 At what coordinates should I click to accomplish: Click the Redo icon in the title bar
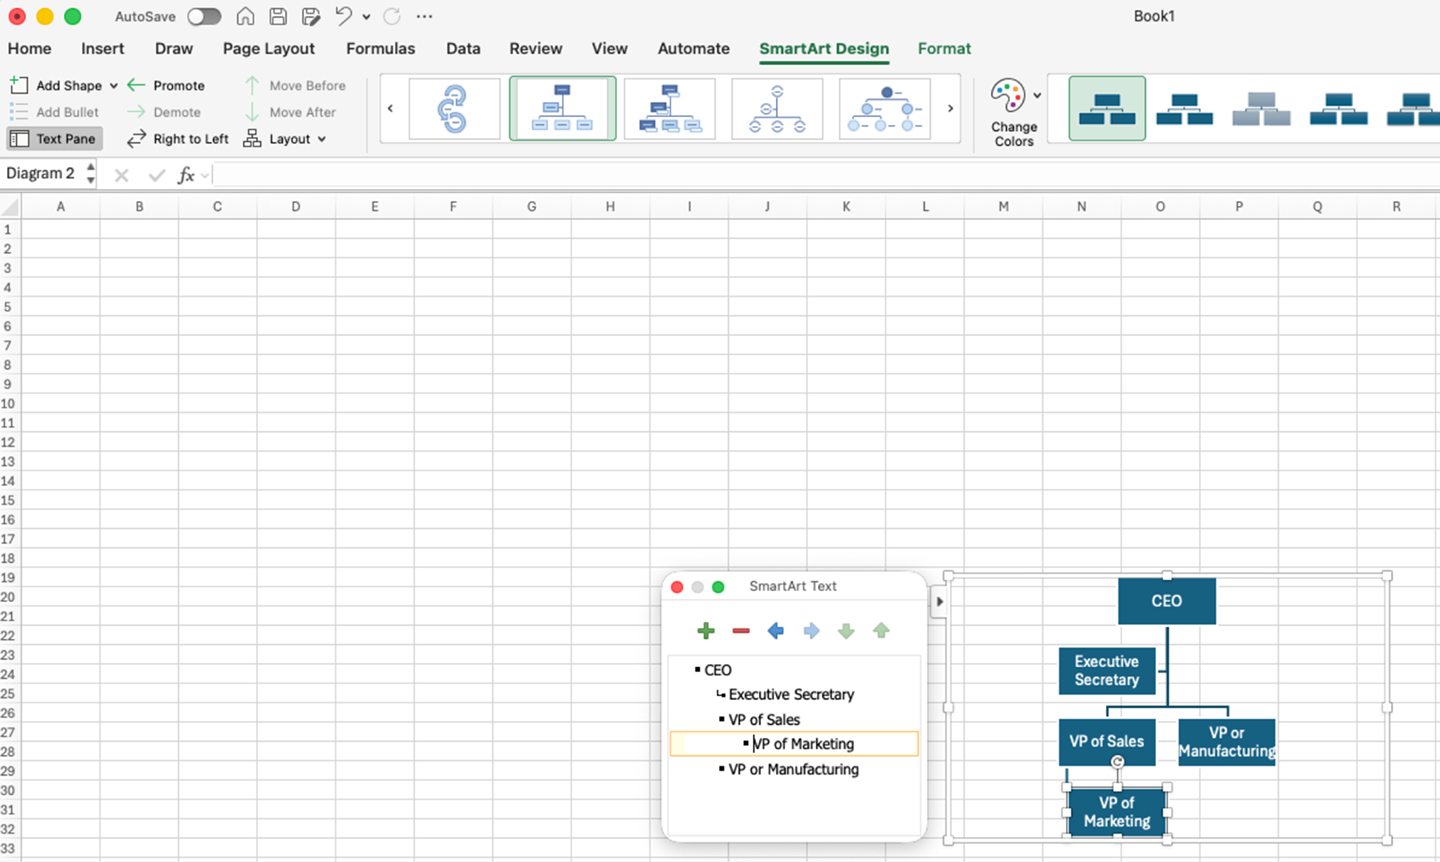point(392,16)
